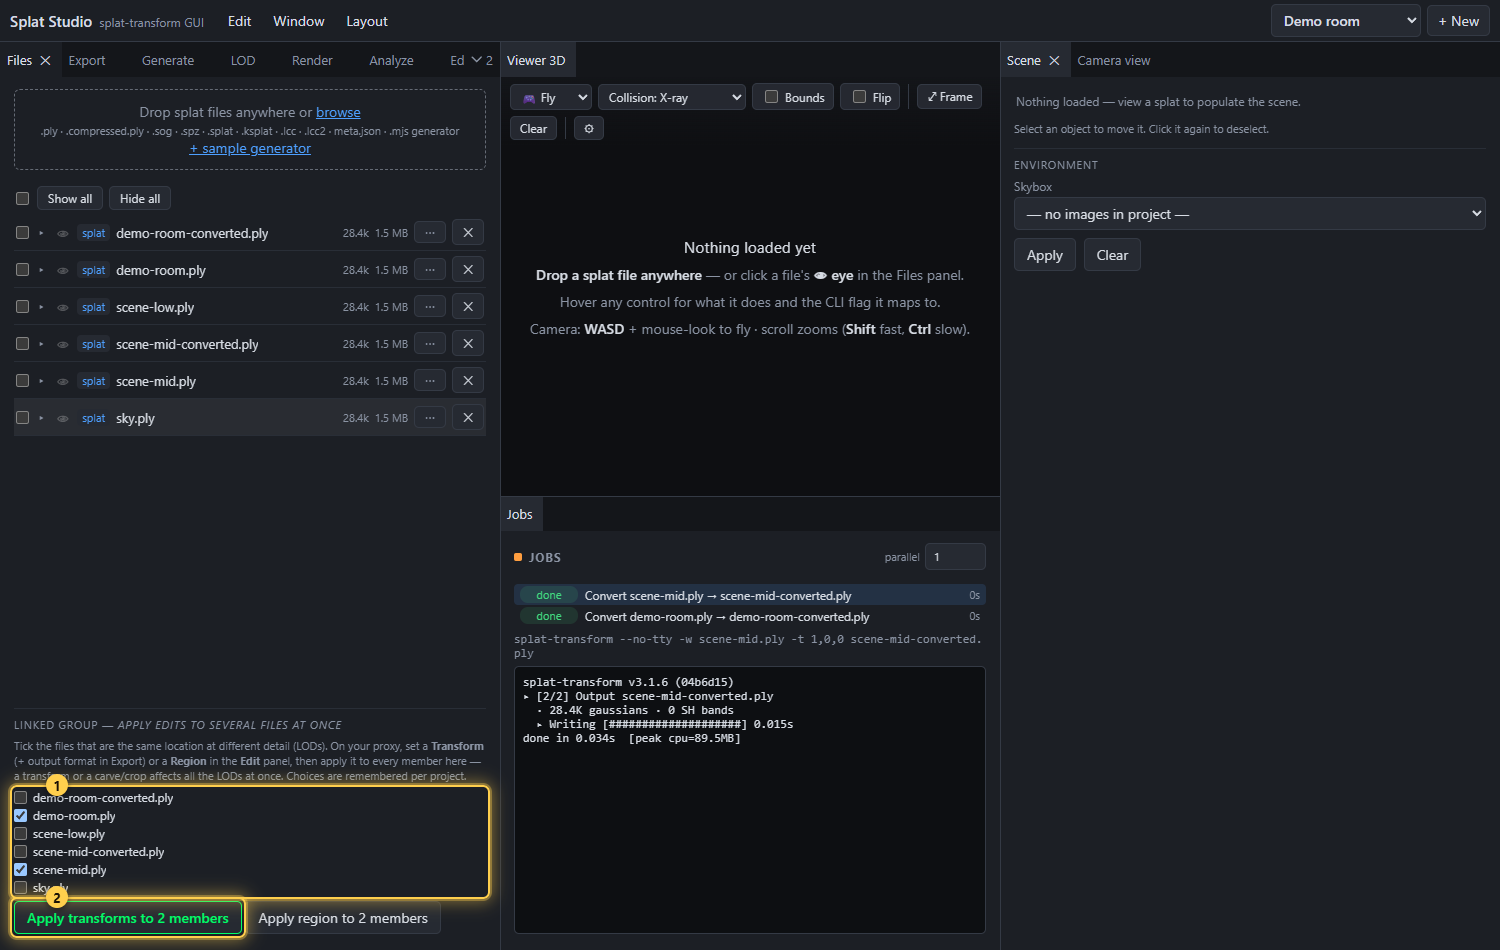Enable the Flip checkbox
1500x950 pixels.
[859, 97]
